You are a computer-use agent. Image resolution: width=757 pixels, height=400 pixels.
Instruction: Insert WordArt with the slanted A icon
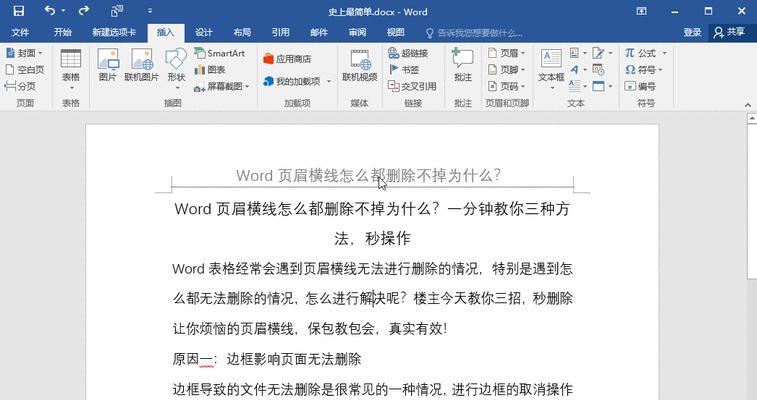tap(577, 69)
